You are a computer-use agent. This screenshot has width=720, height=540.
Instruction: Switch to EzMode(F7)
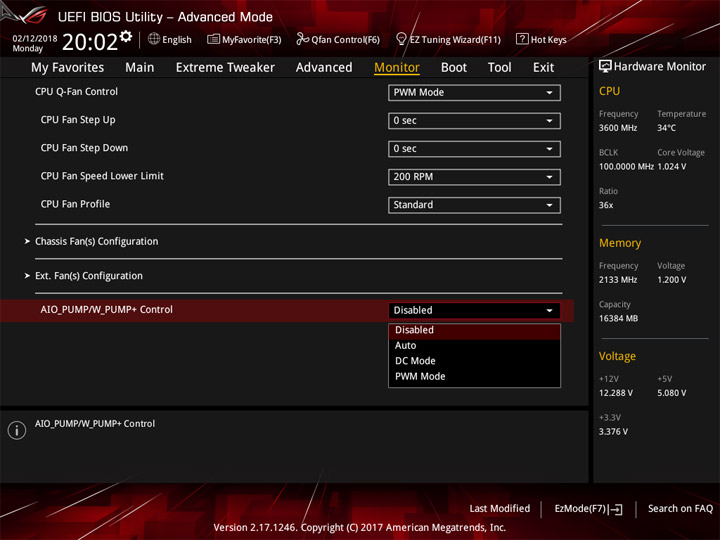coord(580,509)
